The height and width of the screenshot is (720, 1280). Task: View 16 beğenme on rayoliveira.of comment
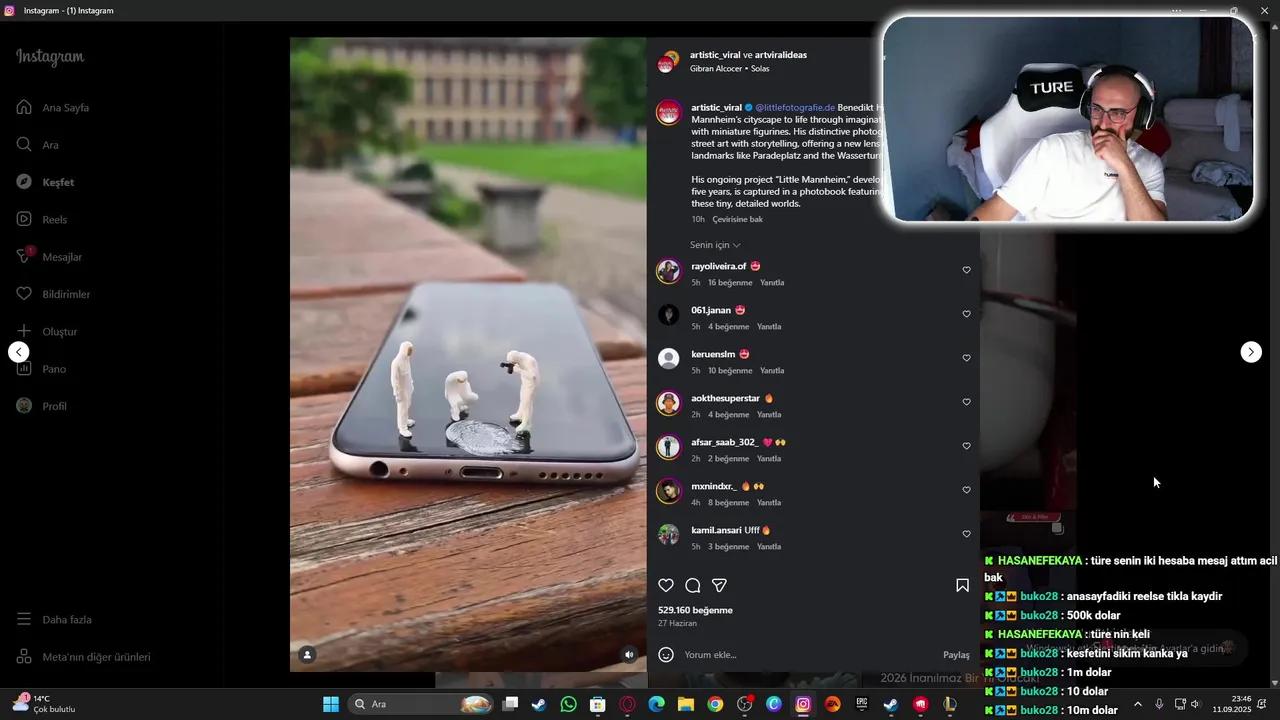(x=730, y=283)
